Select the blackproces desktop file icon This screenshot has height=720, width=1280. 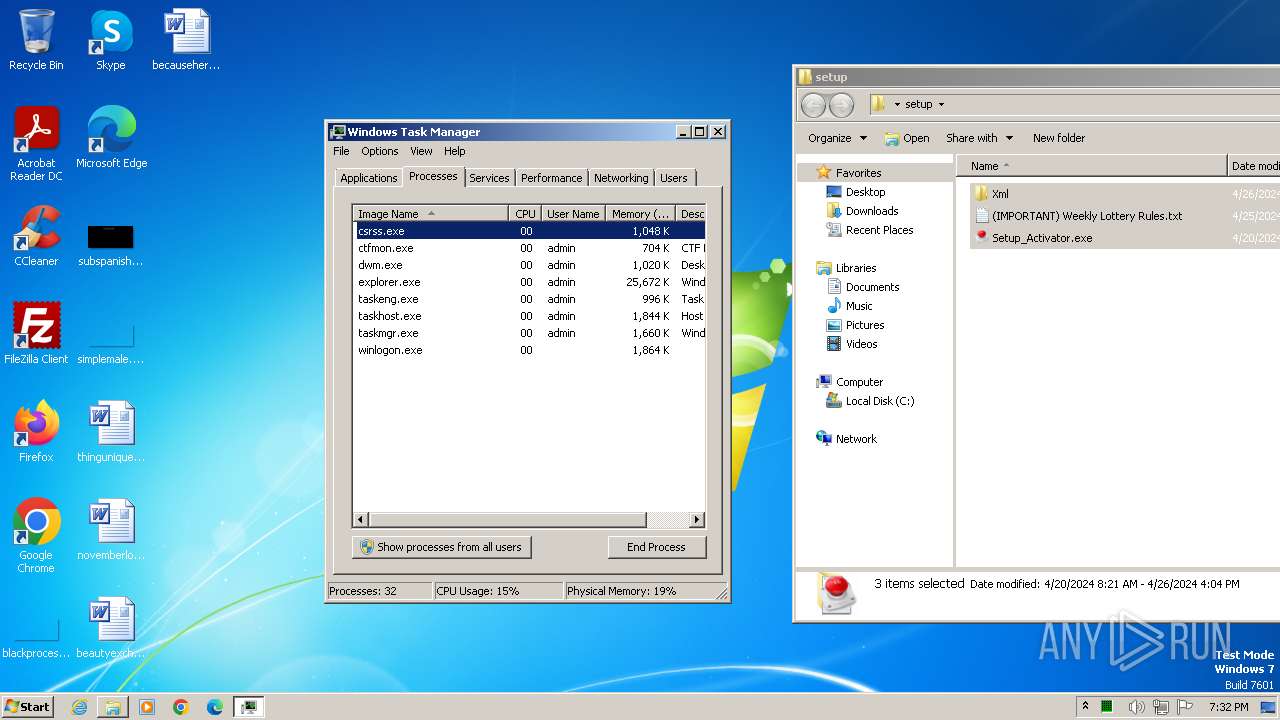coord(36,637)
